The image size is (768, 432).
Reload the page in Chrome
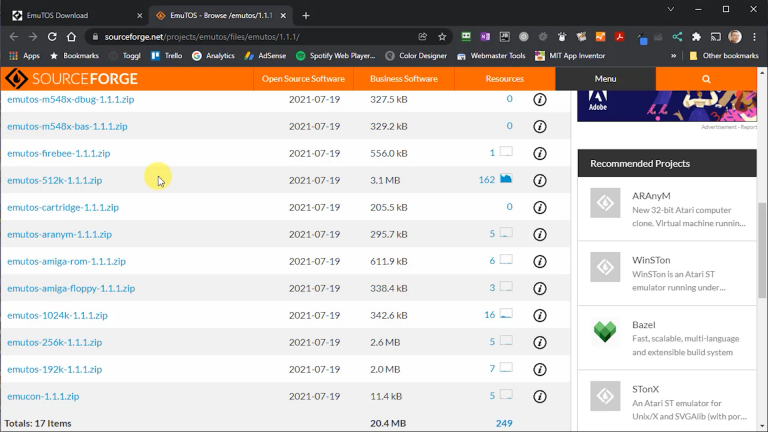click(x=52, y=37)
